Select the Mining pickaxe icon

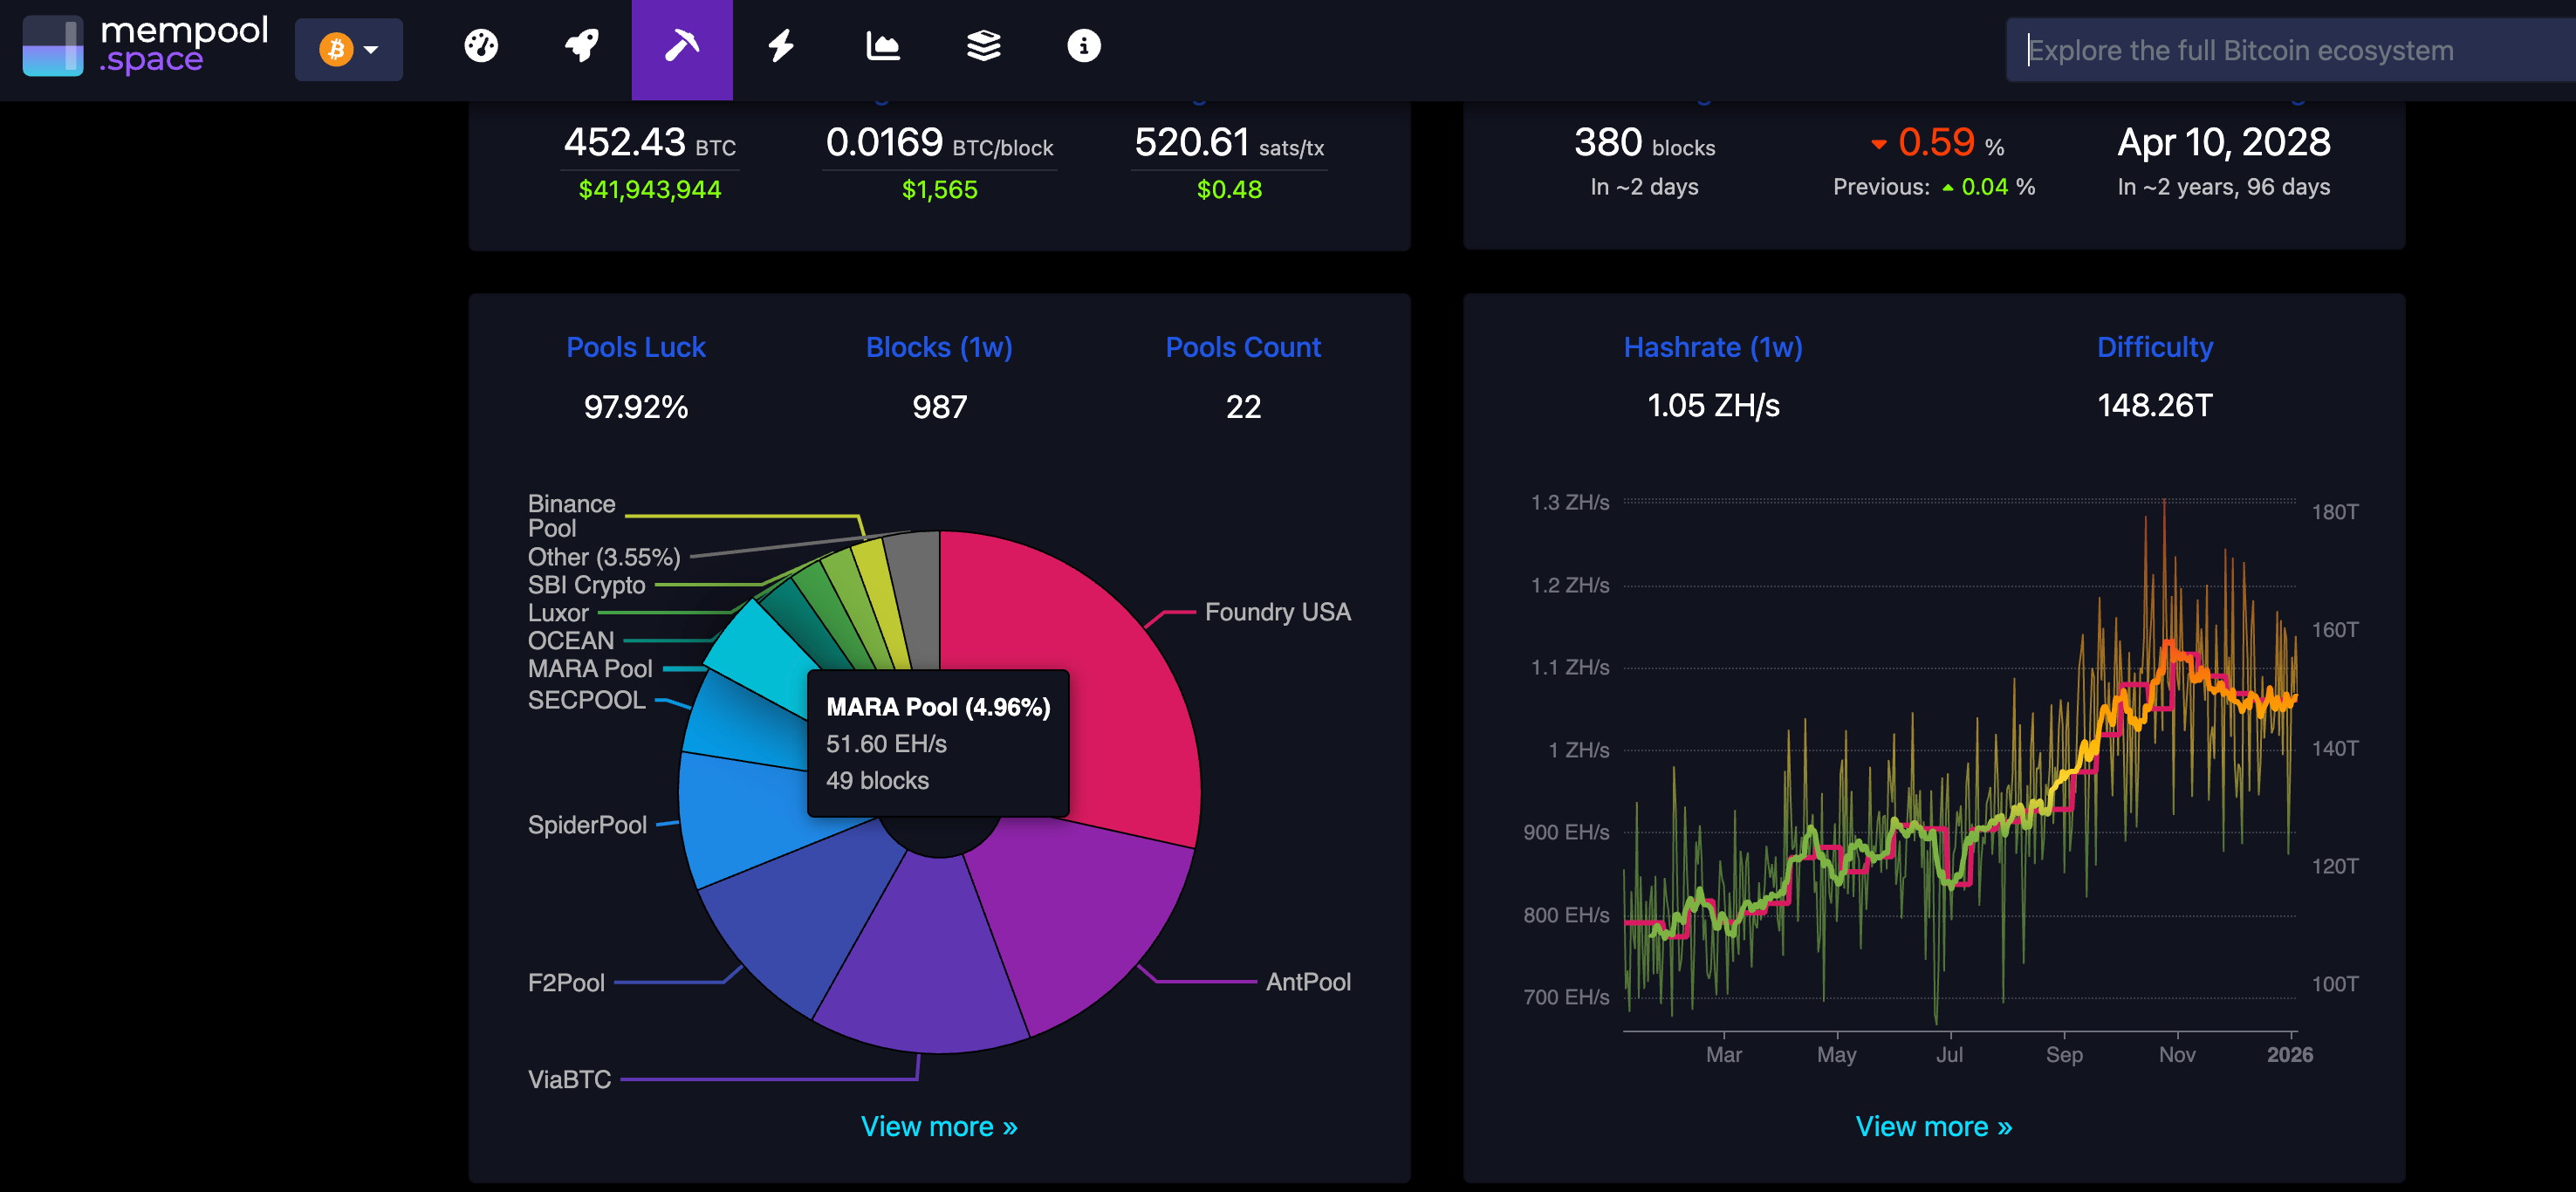(681, 47)
